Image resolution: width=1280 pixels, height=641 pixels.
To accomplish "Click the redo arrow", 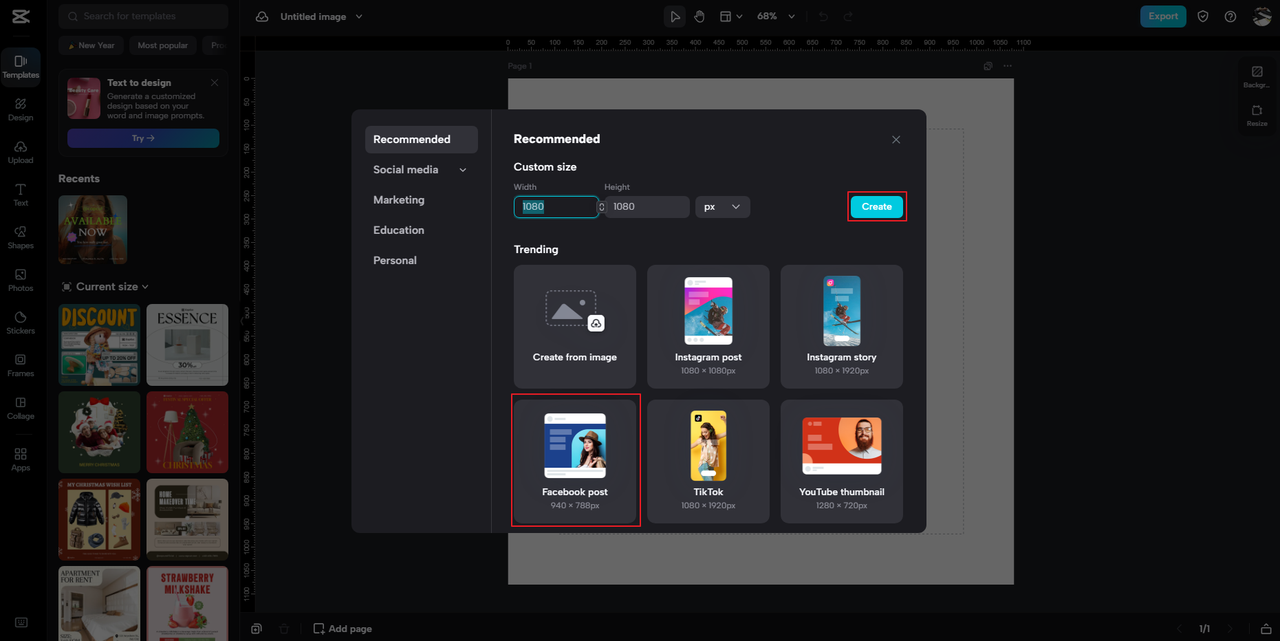I will (848, 17).
